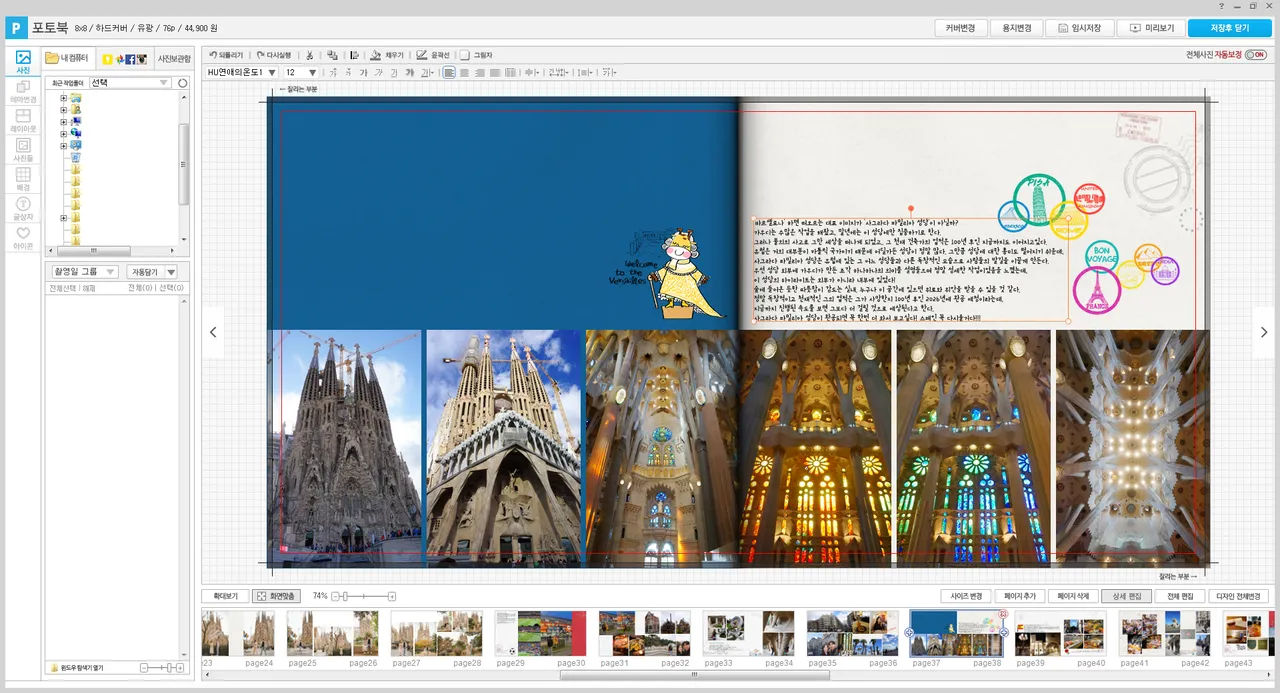
Task: Click the 사이즈 변경 size change button
Action: click(967, 596)
